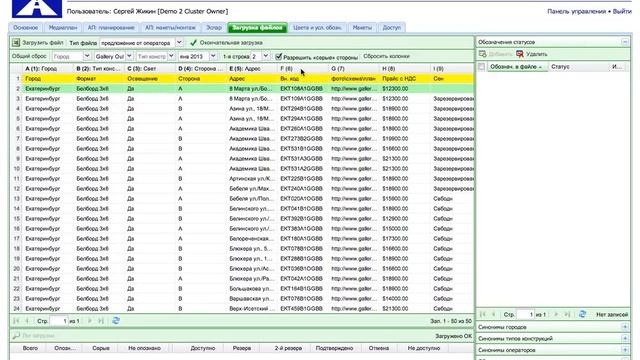Click the upload file spreadsheet icon
640x360 pixels.
coord(16,42)
